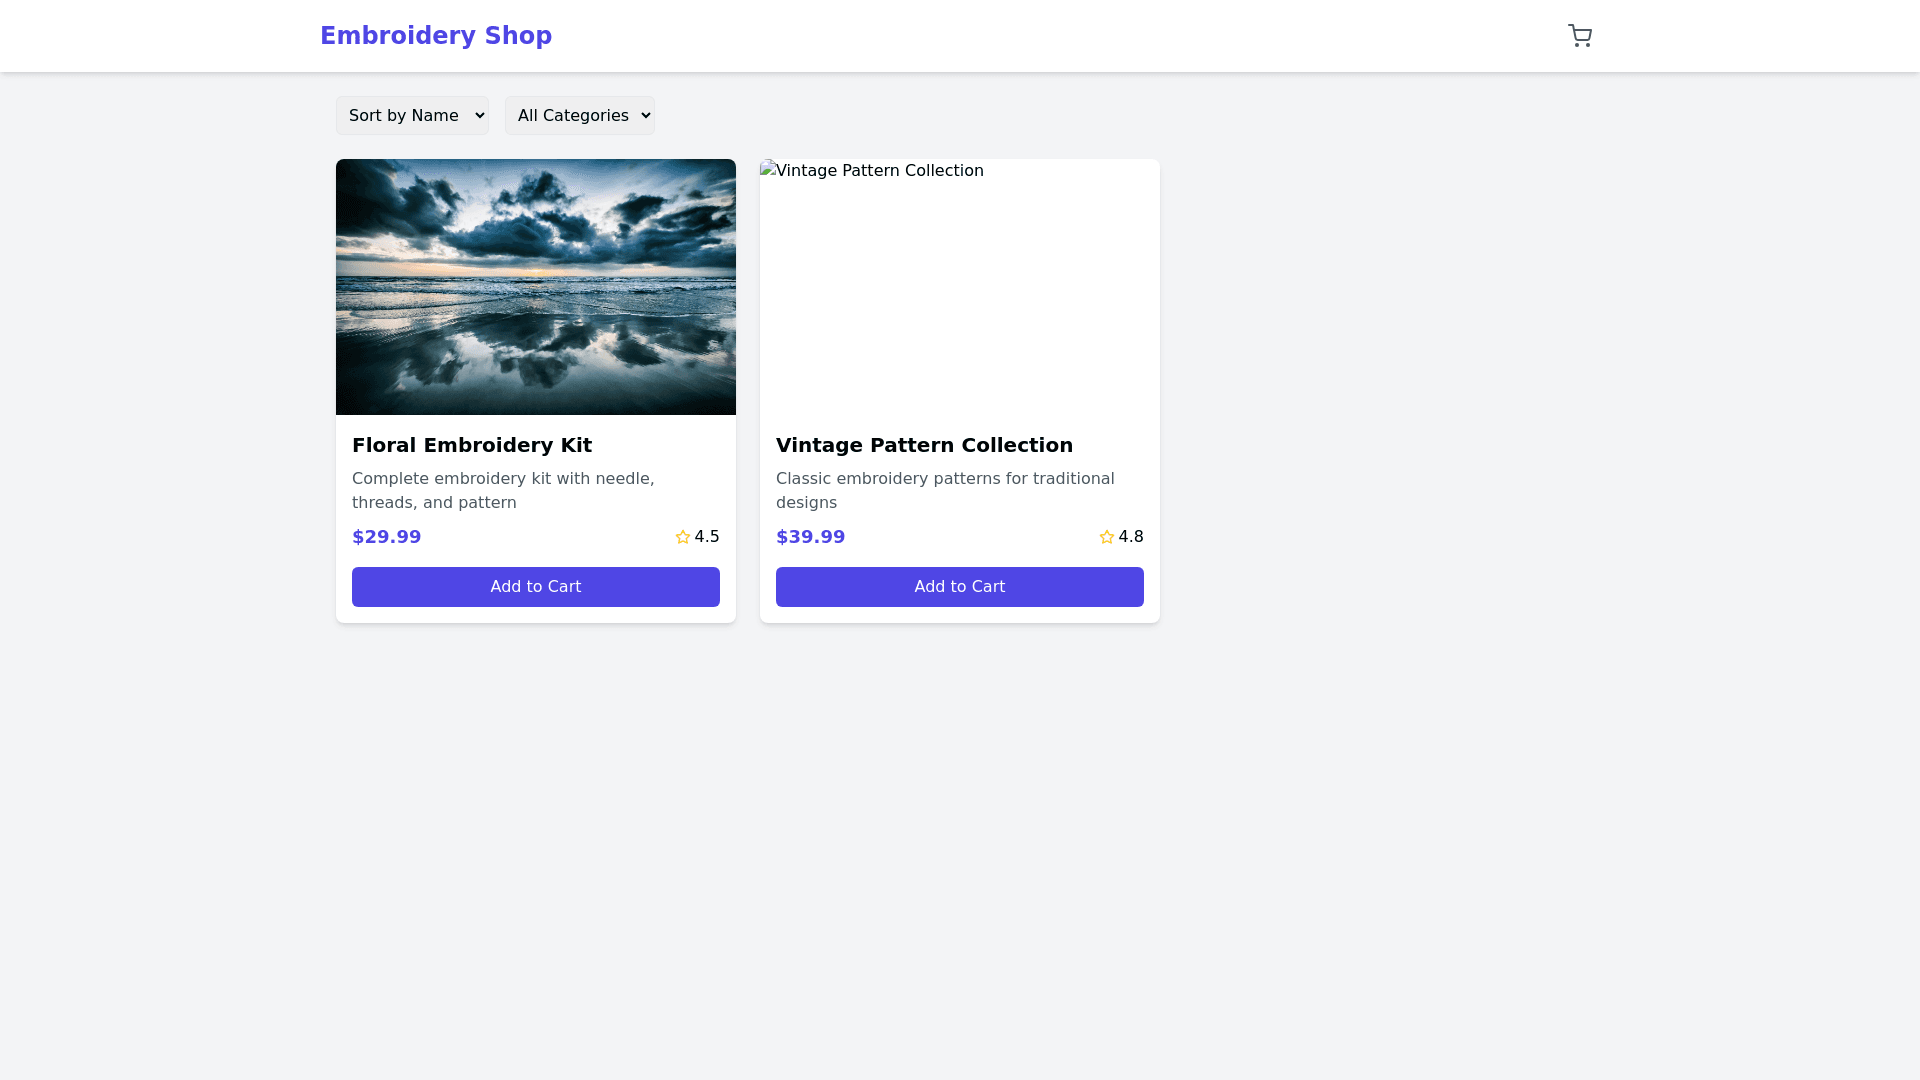Open the shopping cart icon
This screenshot has width=1920, height=1080.
pyautogui.click(x=1580, y=36)
